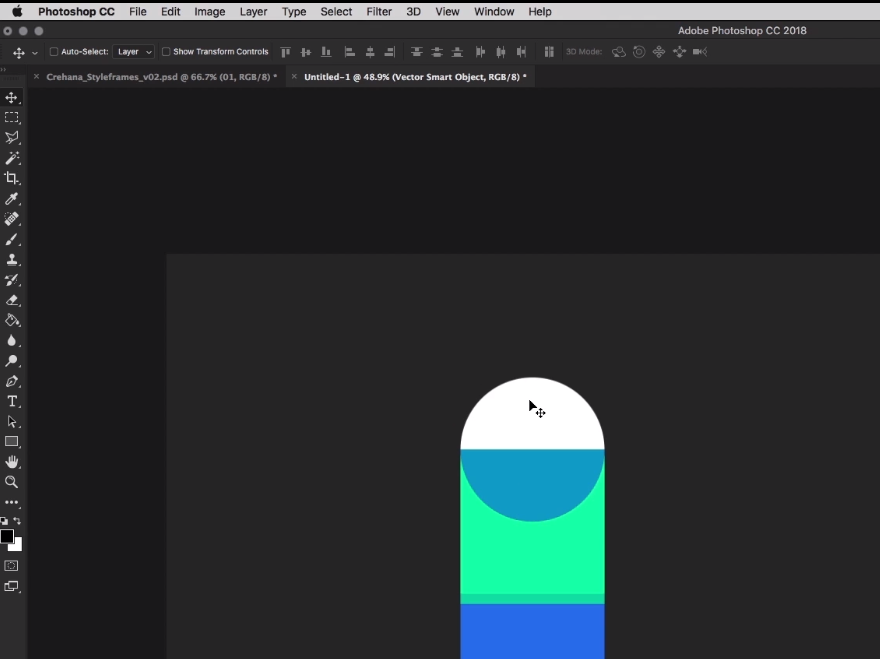The width and height of the screenshot is (880, 659).
Task: Open the Filter menu
Action: coord(379,11)
